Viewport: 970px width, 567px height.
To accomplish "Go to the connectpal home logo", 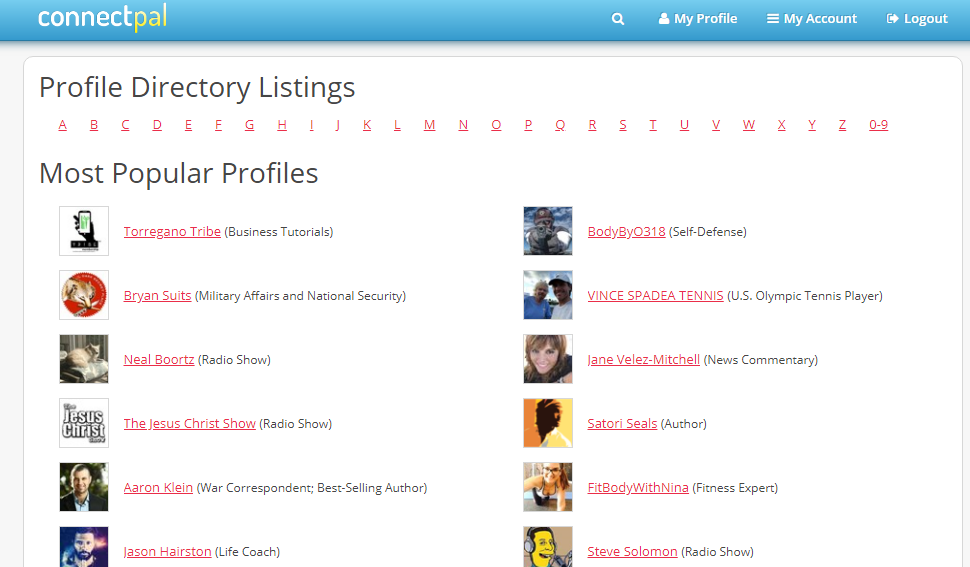I will pos(102,18).
